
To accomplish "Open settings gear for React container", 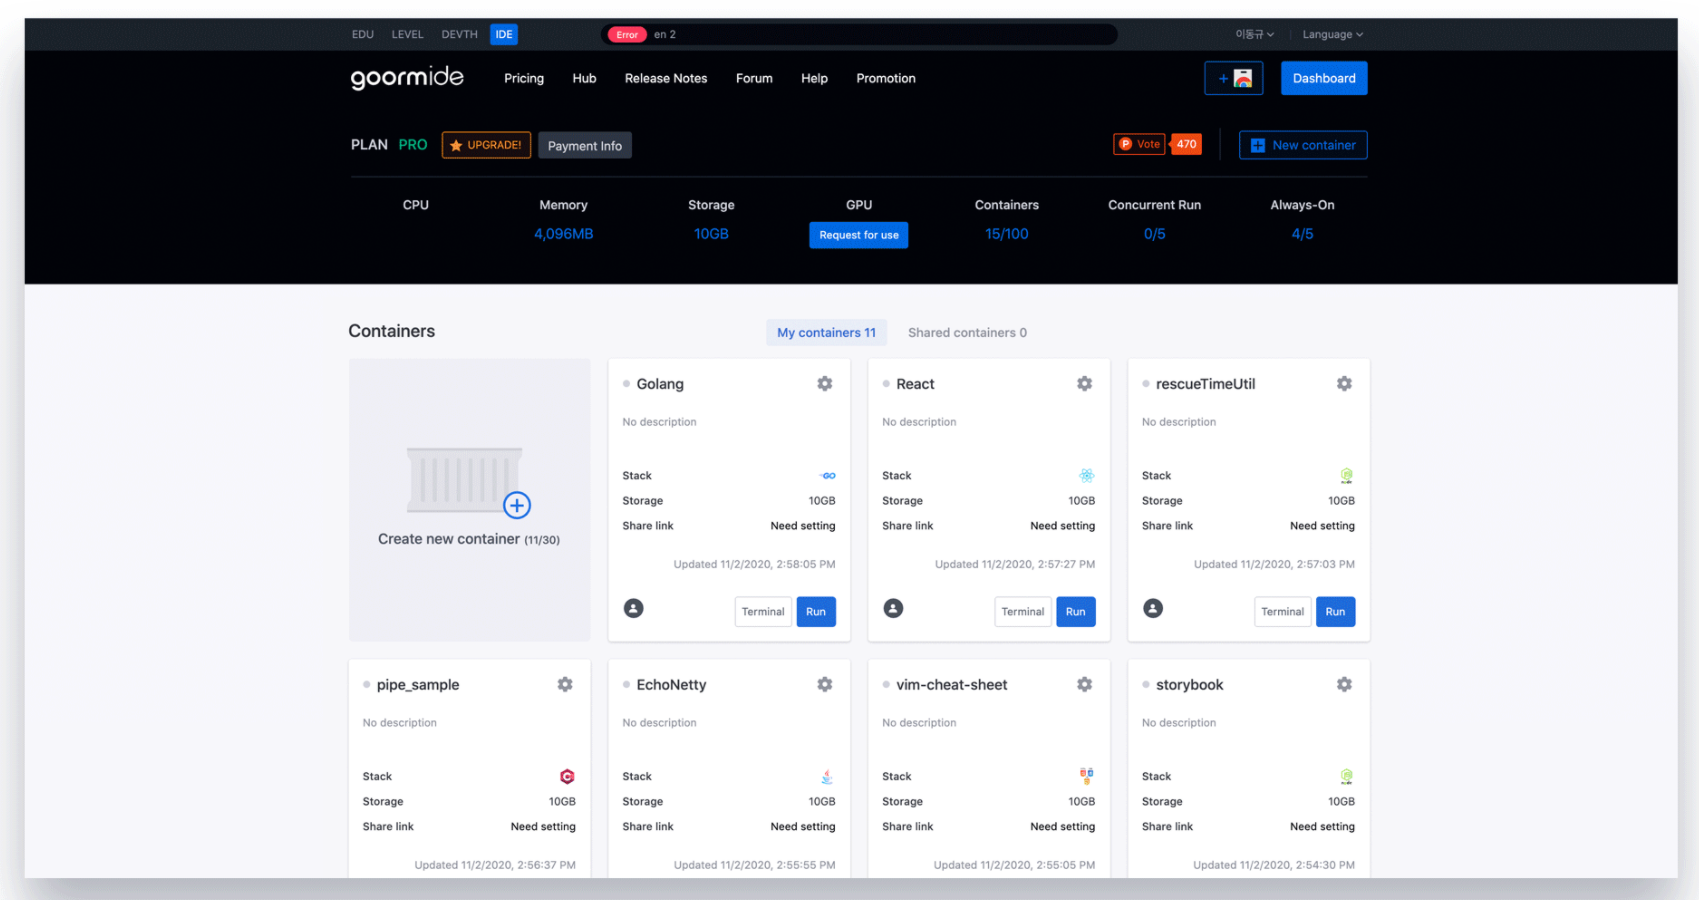I will [1085, 384].
